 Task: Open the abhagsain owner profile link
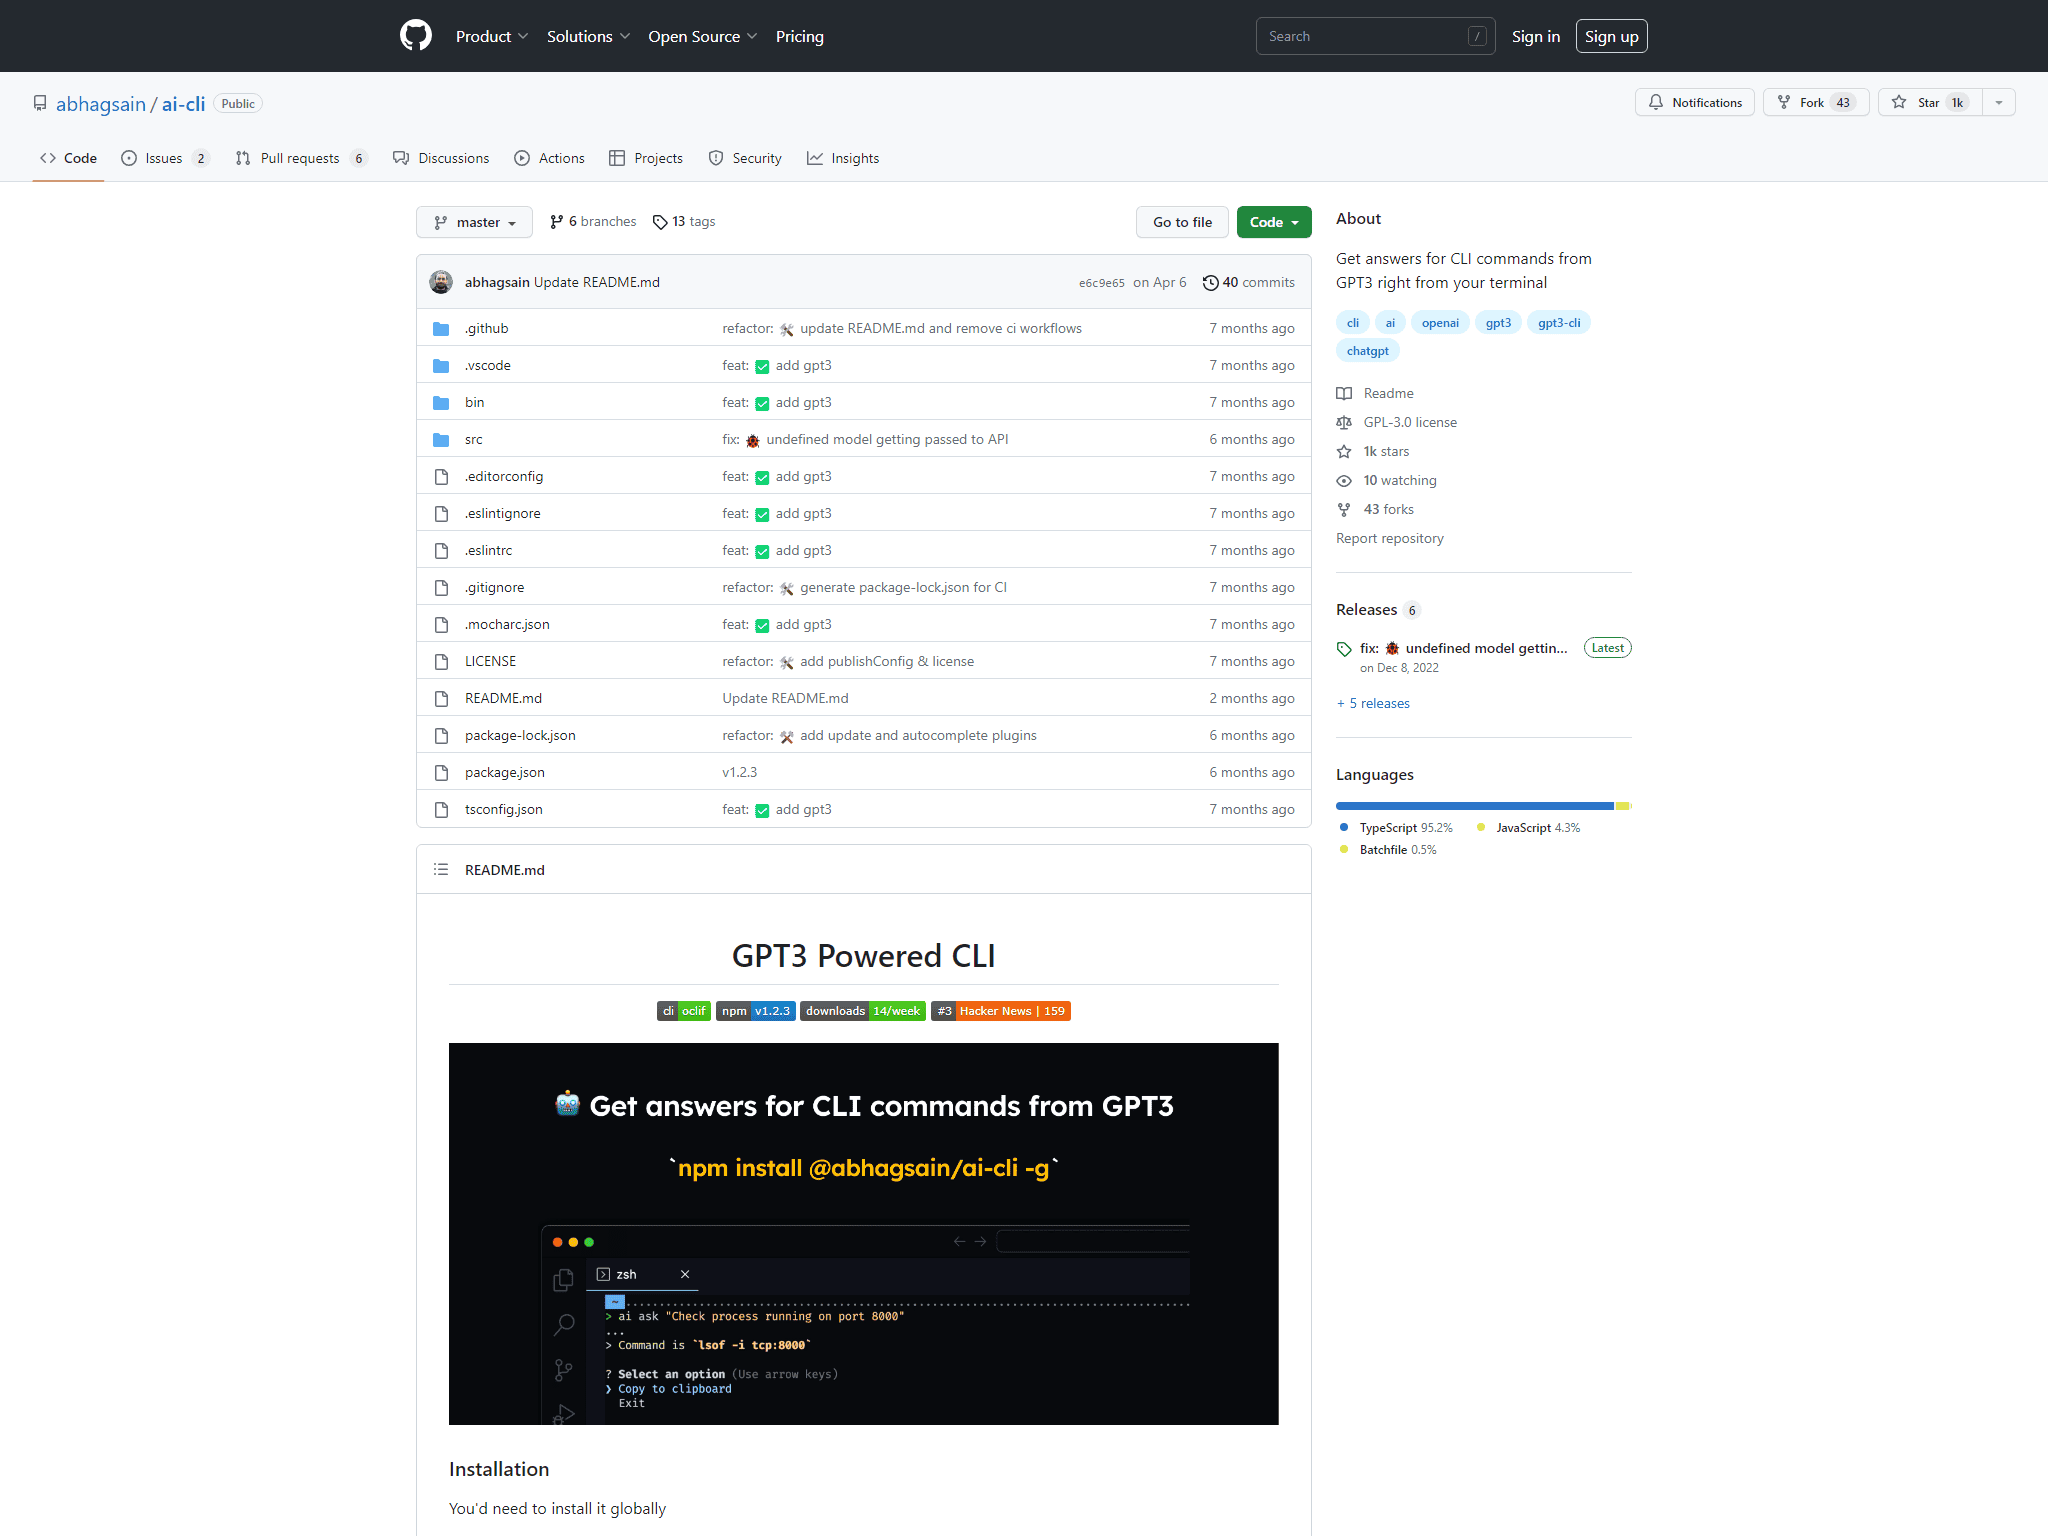(100, 104)
